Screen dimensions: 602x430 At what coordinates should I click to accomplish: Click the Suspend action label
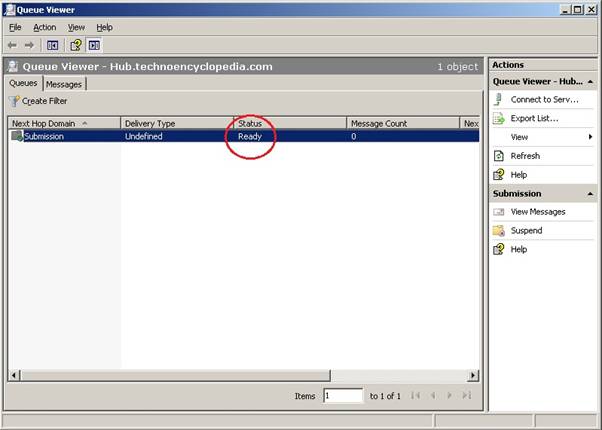[x=526, y=231]
